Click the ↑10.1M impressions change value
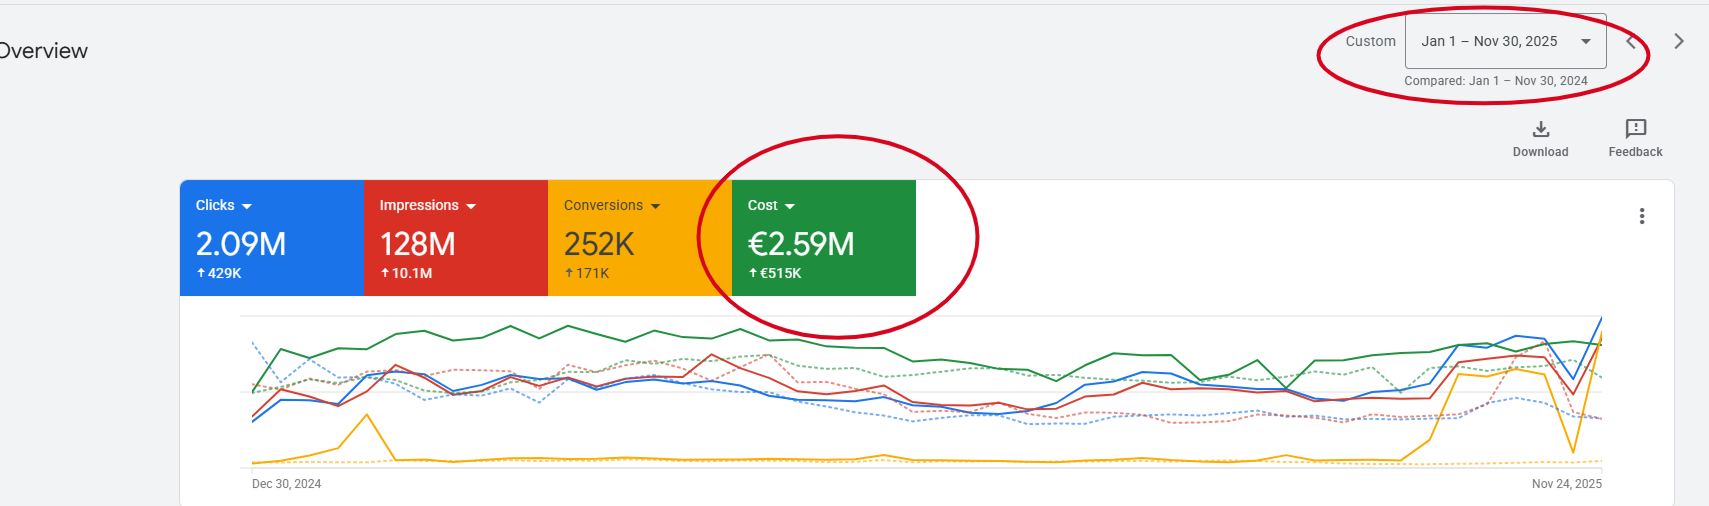Screen dimensions: 1709x506 coord(406,273)
